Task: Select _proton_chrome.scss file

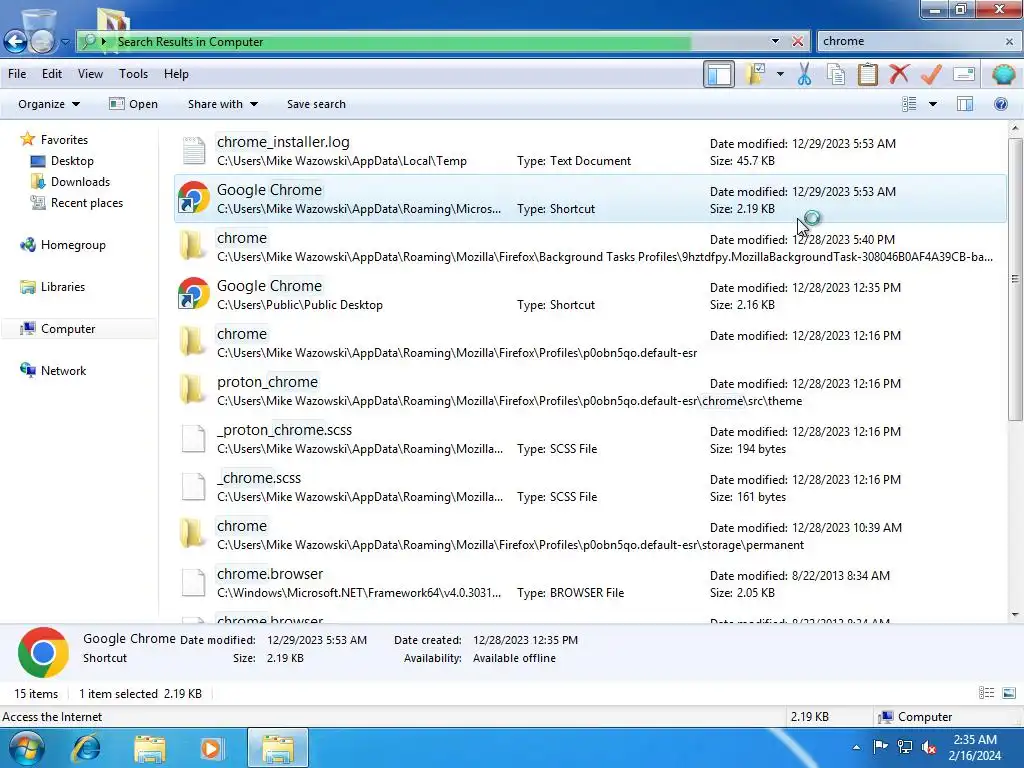Action: click(x=590, y=439)
